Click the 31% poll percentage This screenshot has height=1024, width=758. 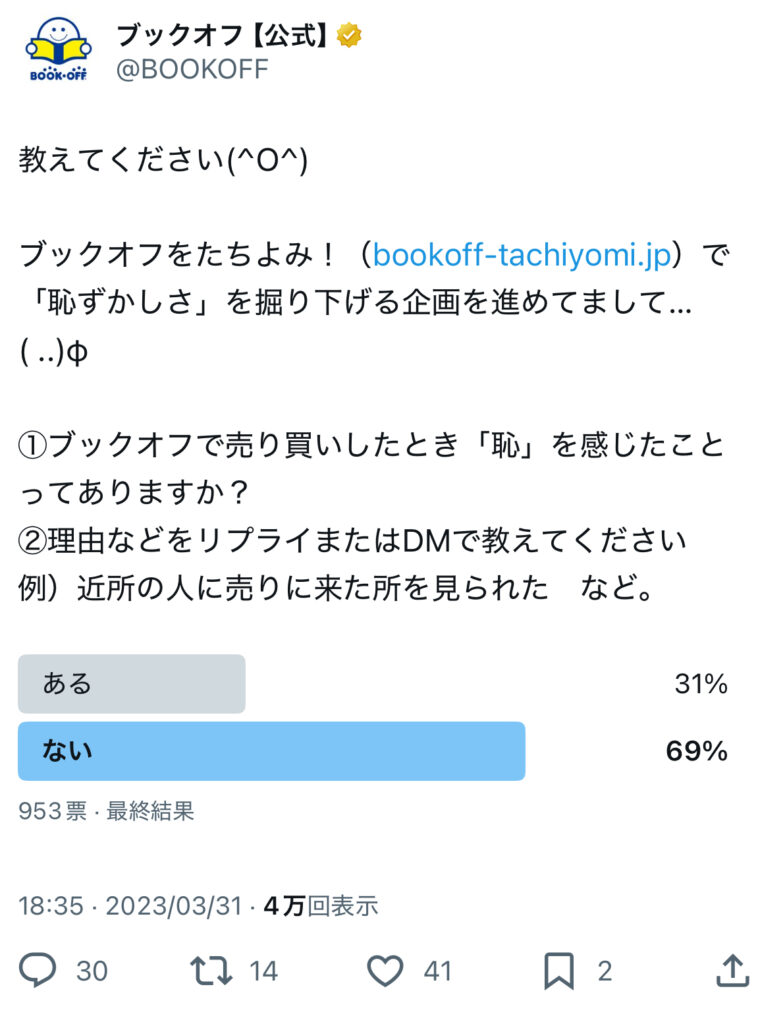(701, 684)
